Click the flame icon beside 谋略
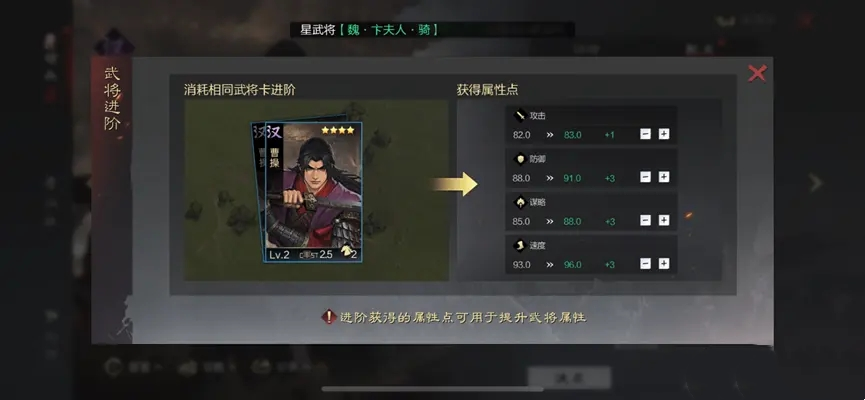The width and height of the screenshot is (865, 400). coord(520,202)
